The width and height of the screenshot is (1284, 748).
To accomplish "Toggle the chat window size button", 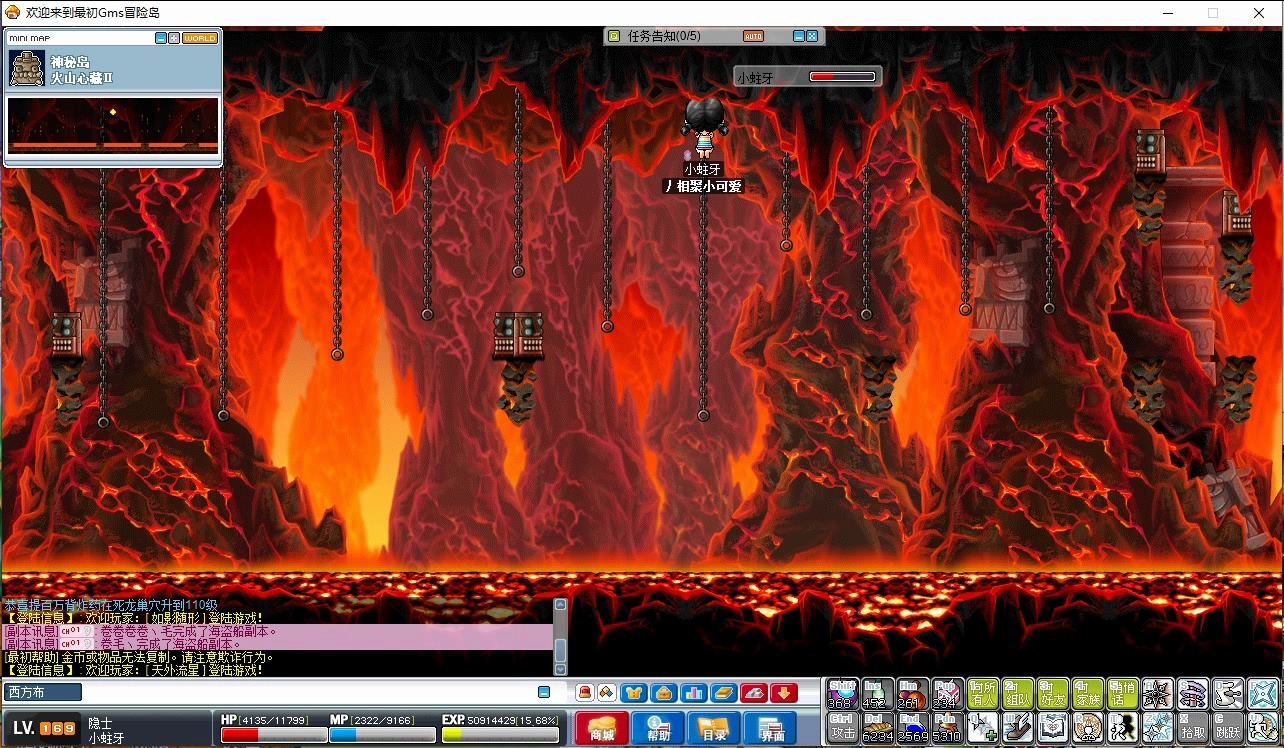I will coord(544,692).
